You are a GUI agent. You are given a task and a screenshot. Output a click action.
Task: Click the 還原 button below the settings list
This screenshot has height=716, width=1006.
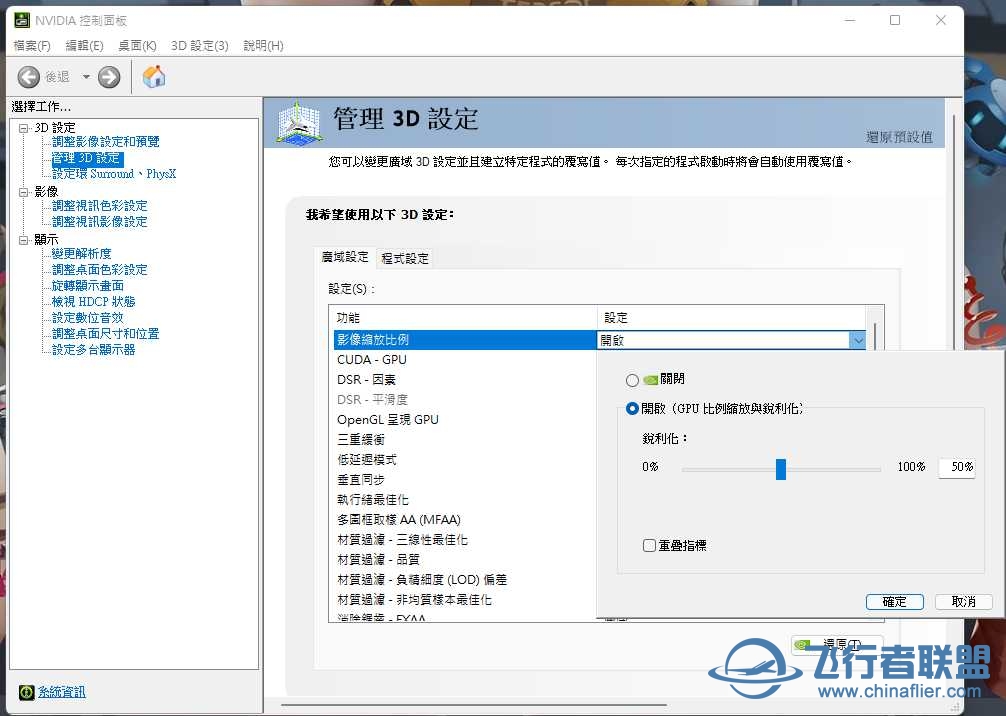(837, 644)
